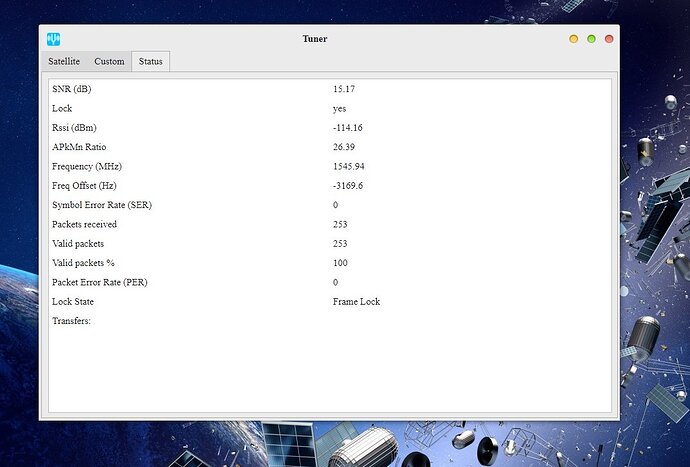Click the 'Rssi (dBm)' label
This screenshot has height=467, width=690.
(x=74, y=128)
